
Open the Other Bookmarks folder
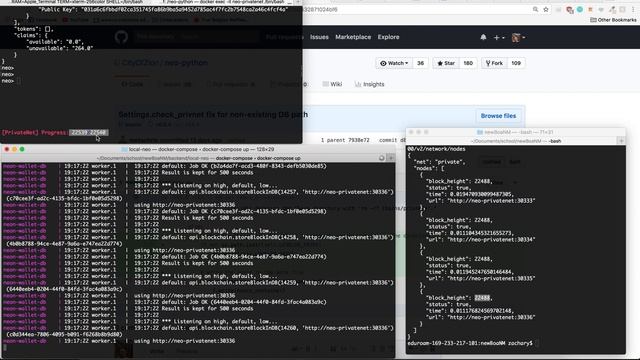pos(613,20)
